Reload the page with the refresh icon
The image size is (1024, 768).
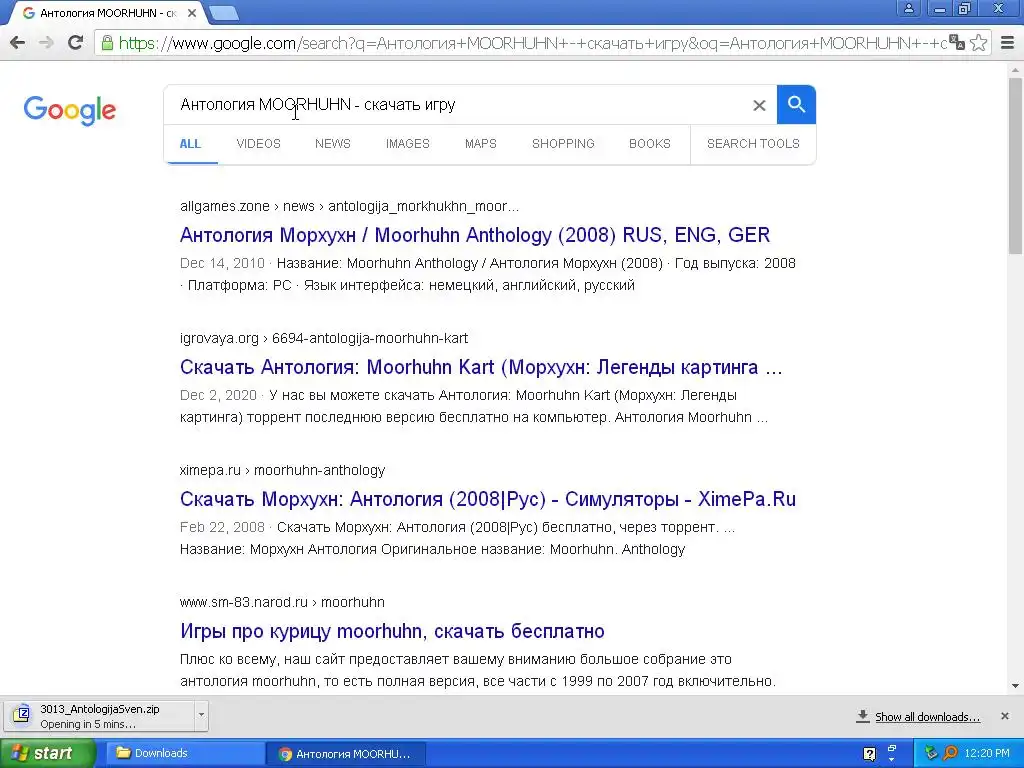[x=76, y=43]
